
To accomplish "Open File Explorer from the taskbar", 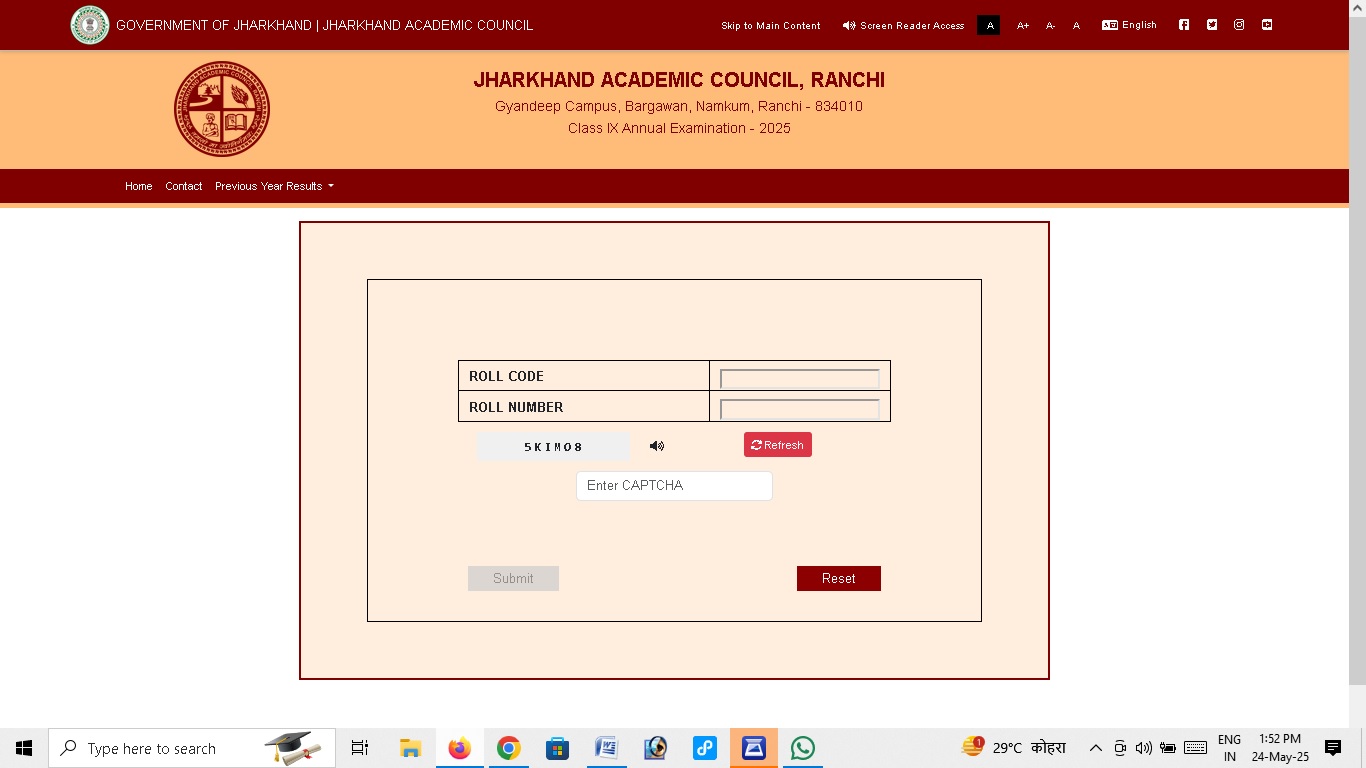I will [x=411, y=748].
